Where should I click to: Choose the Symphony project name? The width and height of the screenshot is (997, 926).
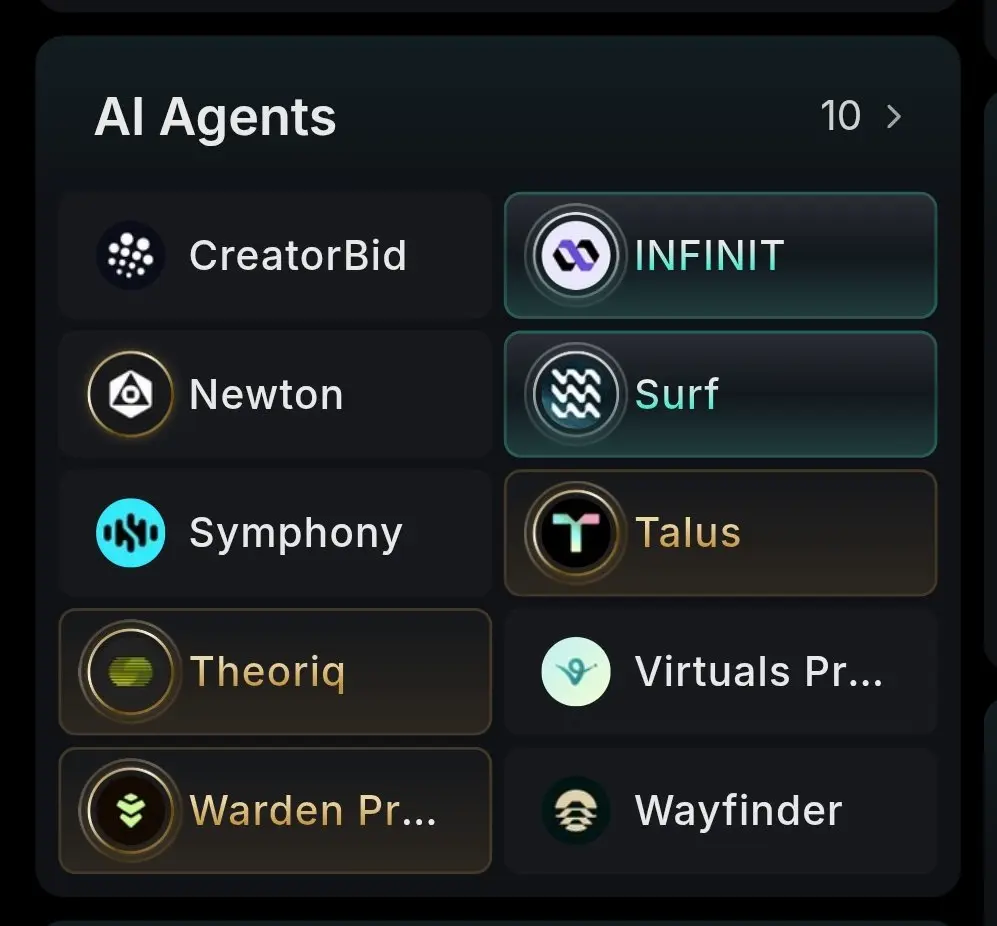point(296,534)
